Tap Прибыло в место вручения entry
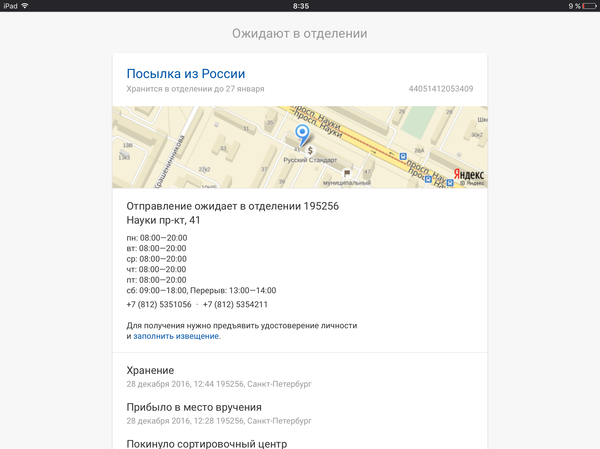Viewport: 600px width, 449px height. click(x=194, y=407)
